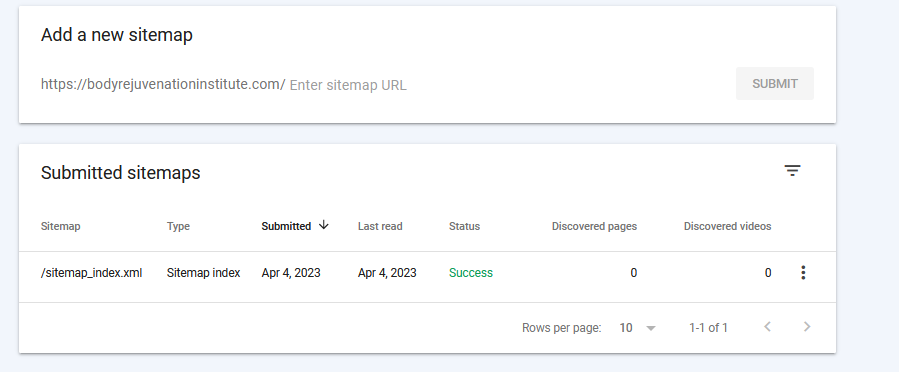
Task: Sort by the Type column header
Action: 178,226
